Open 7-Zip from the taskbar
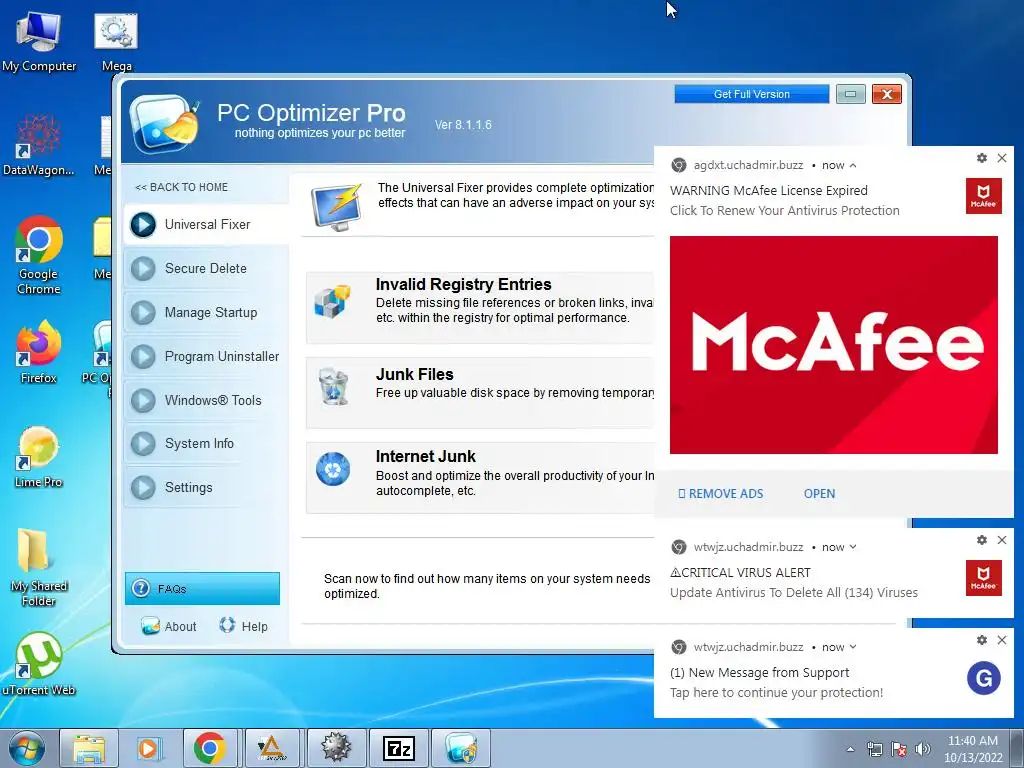The width and height of the screenshot is (1024, 768). [x=399, y=748]
